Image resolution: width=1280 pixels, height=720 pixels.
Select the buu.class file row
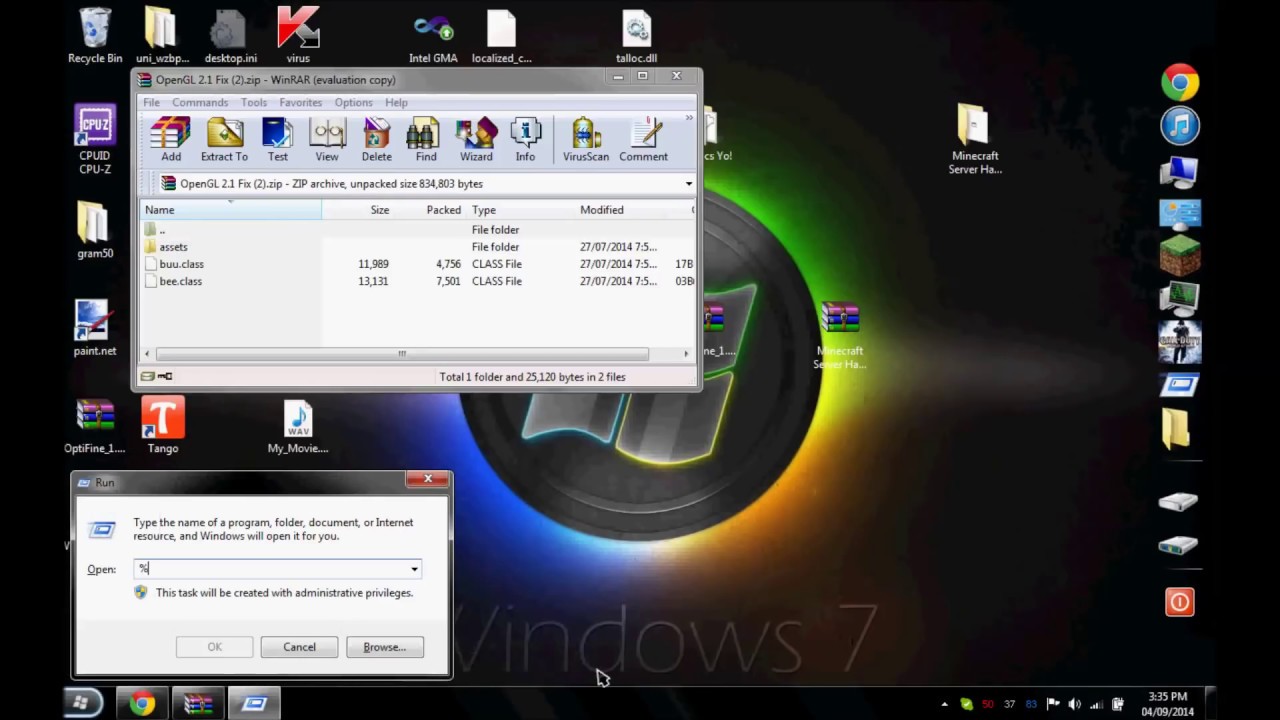pyautogui.click(x=418, y=264)
